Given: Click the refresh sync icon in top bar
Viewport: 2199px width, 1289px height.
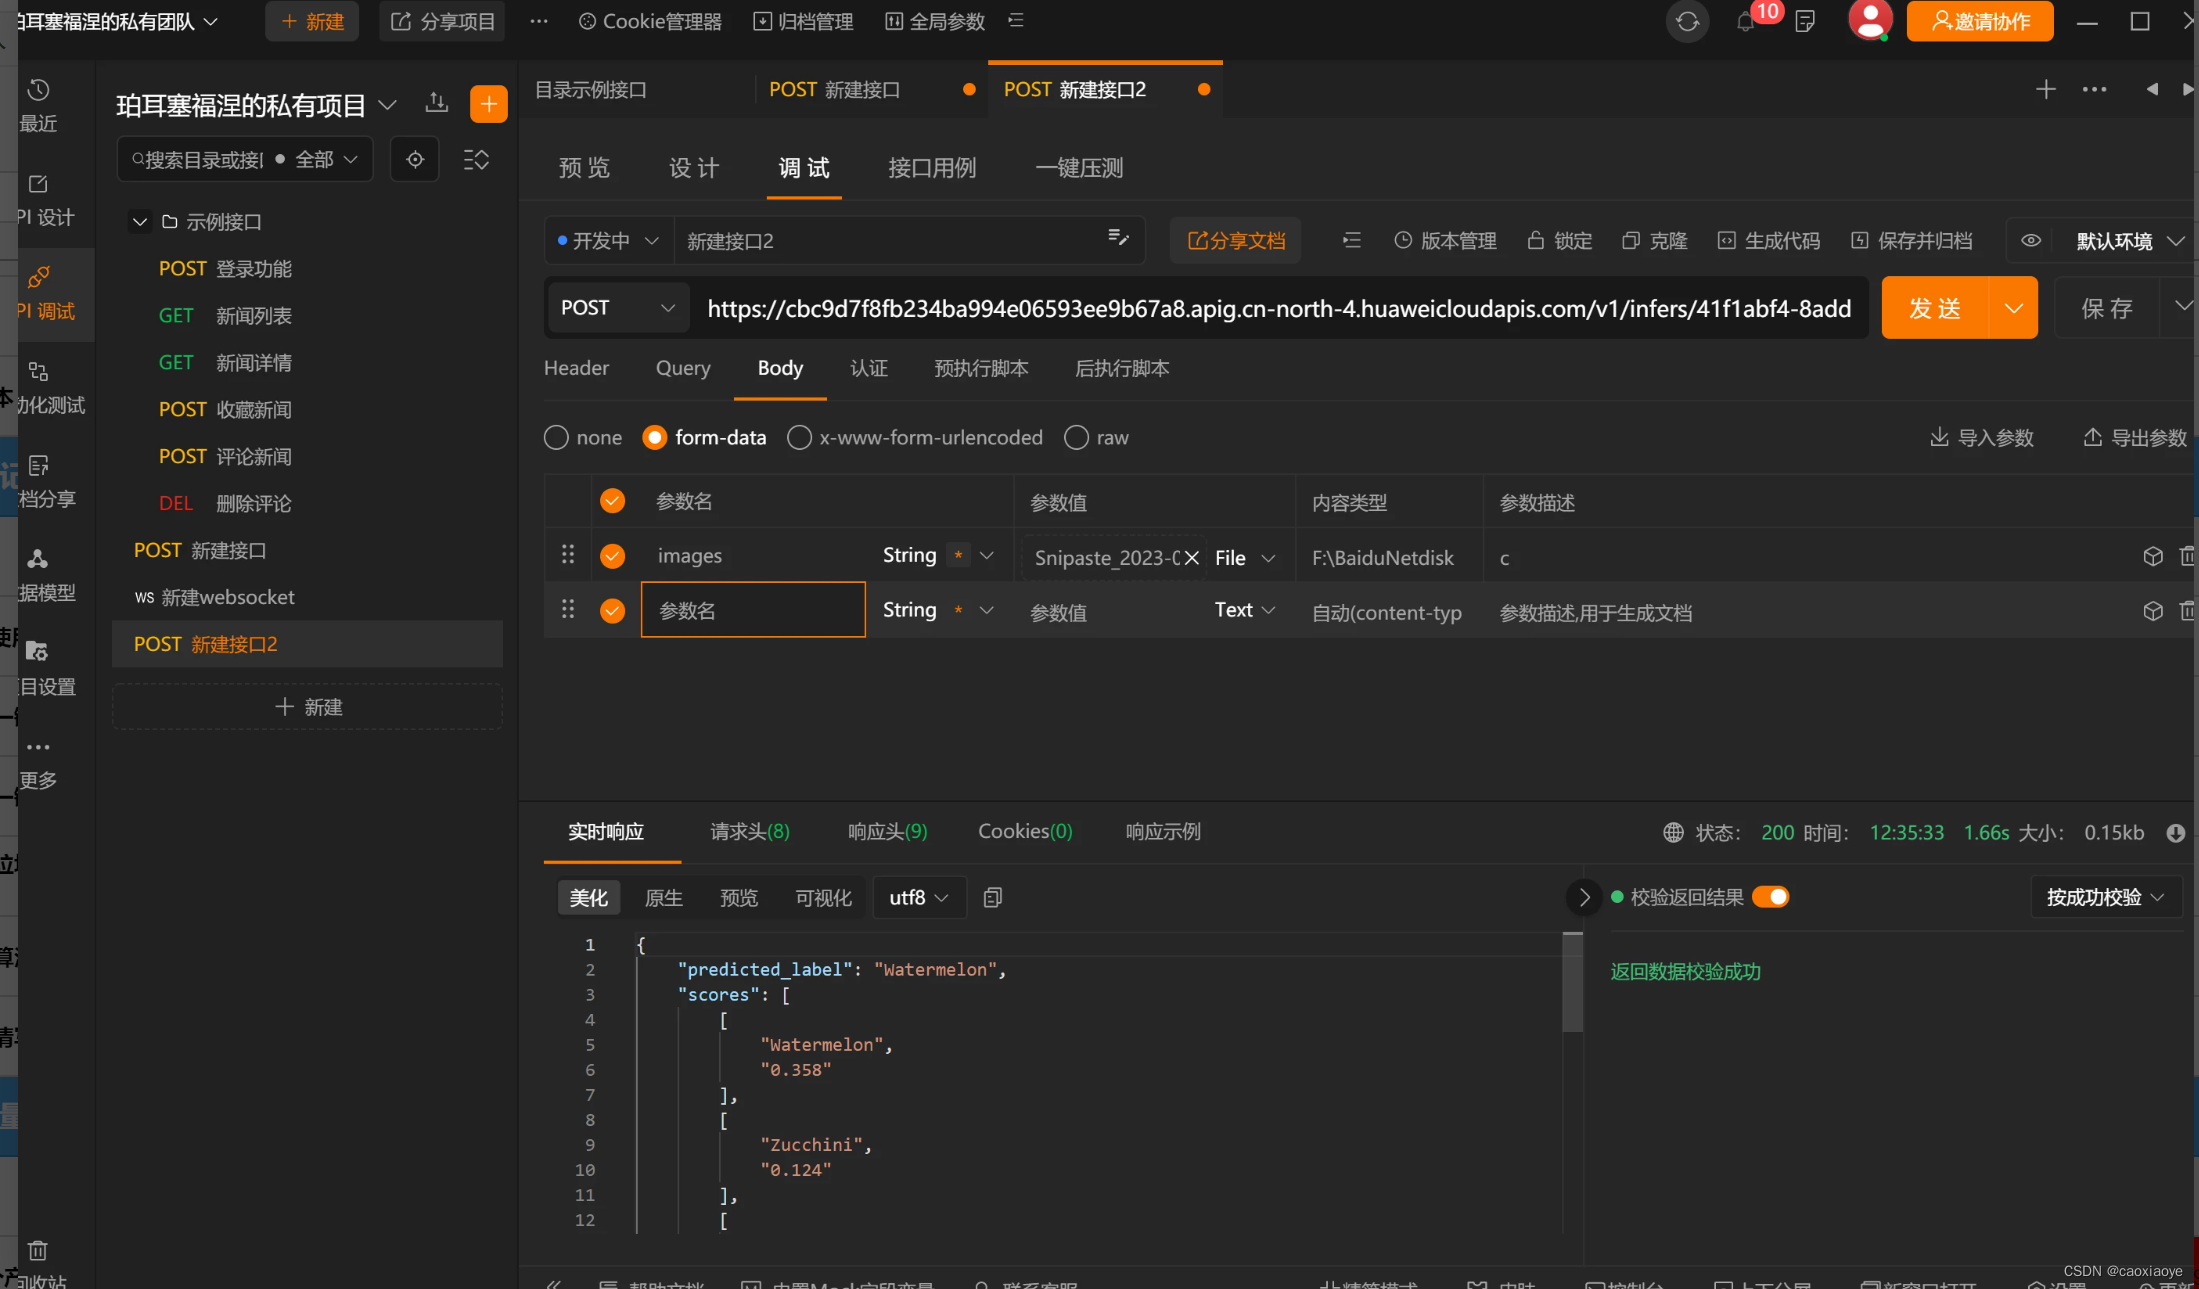Looking at the screenshot, I should (x=1687, y=22).
